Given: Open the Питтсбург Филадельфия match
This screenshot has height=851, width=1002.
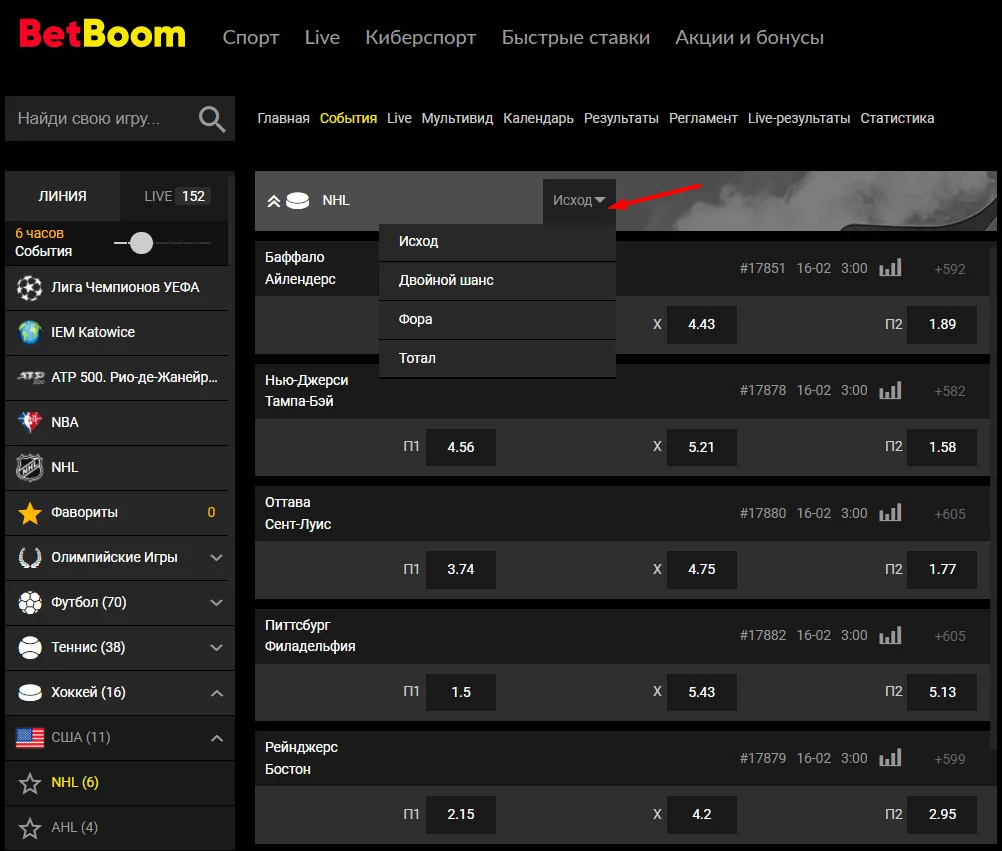Looking at the screenshot, I should (x=310, y=636).
